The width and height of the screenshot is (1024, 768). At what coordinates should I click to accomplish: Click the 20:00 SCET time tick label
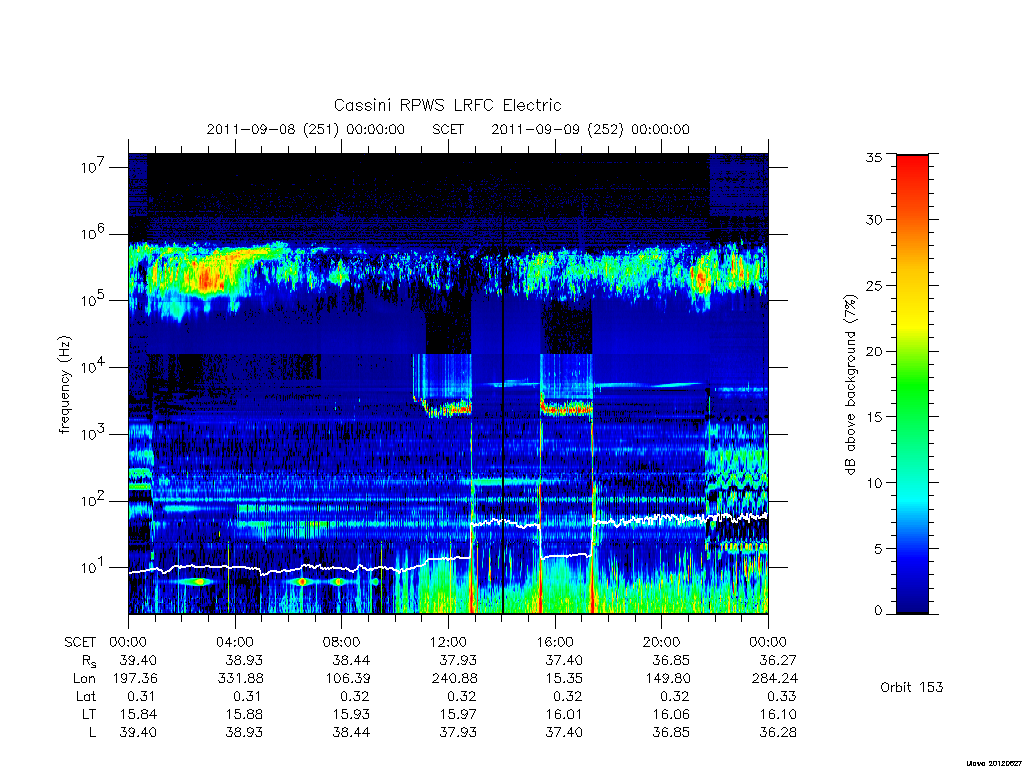point(662,642)
